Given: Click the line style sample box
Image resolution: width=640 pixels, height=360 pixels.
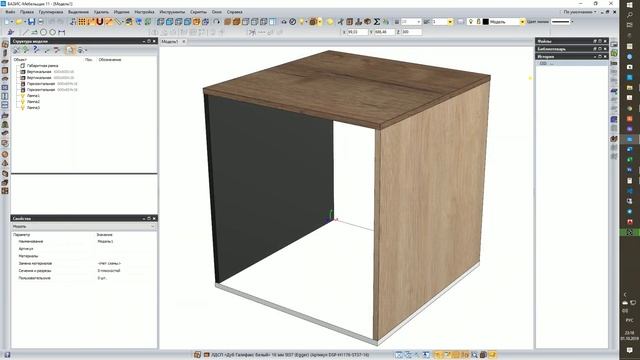Looking at the screenshot, I should click(560, 22).
